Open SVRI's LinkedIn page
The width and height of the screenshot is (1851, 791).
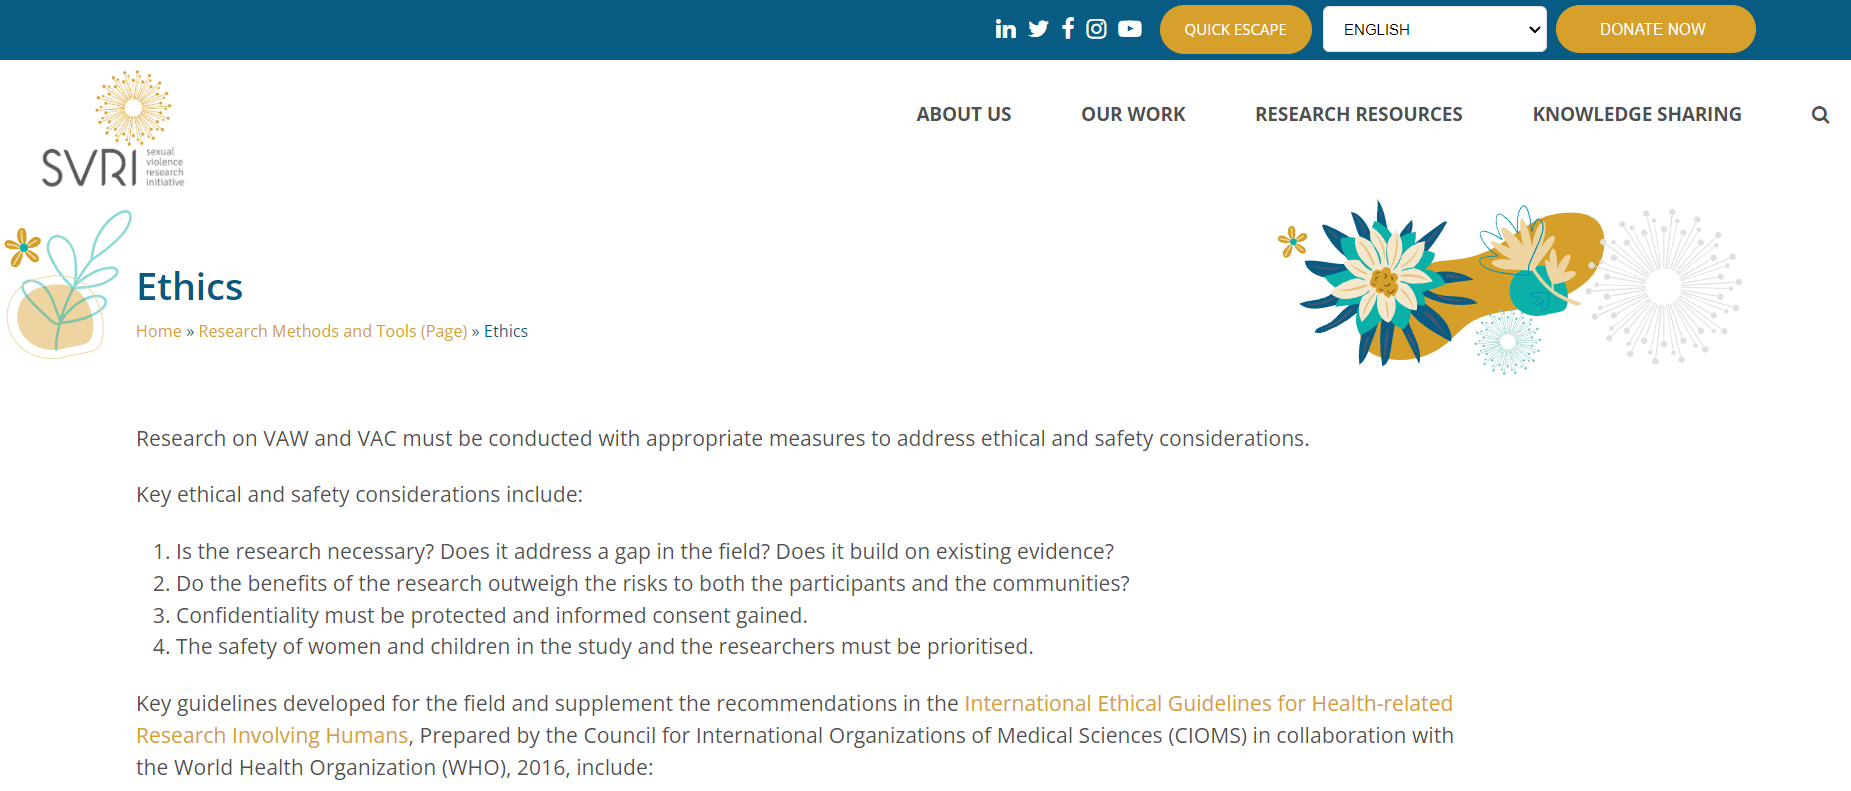(1005, 28)
